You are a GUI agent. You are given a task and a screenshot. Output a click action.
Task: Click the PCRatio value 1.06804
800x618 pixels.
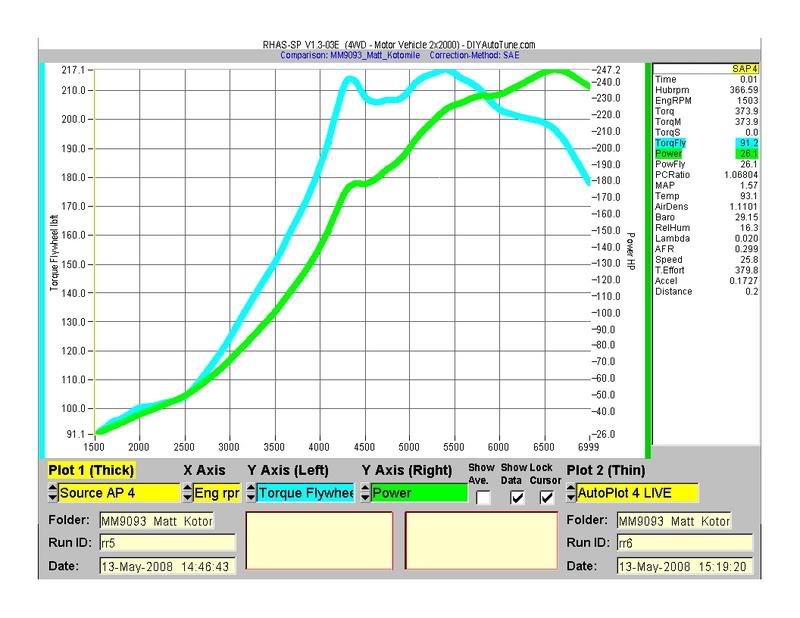[741, 175]
